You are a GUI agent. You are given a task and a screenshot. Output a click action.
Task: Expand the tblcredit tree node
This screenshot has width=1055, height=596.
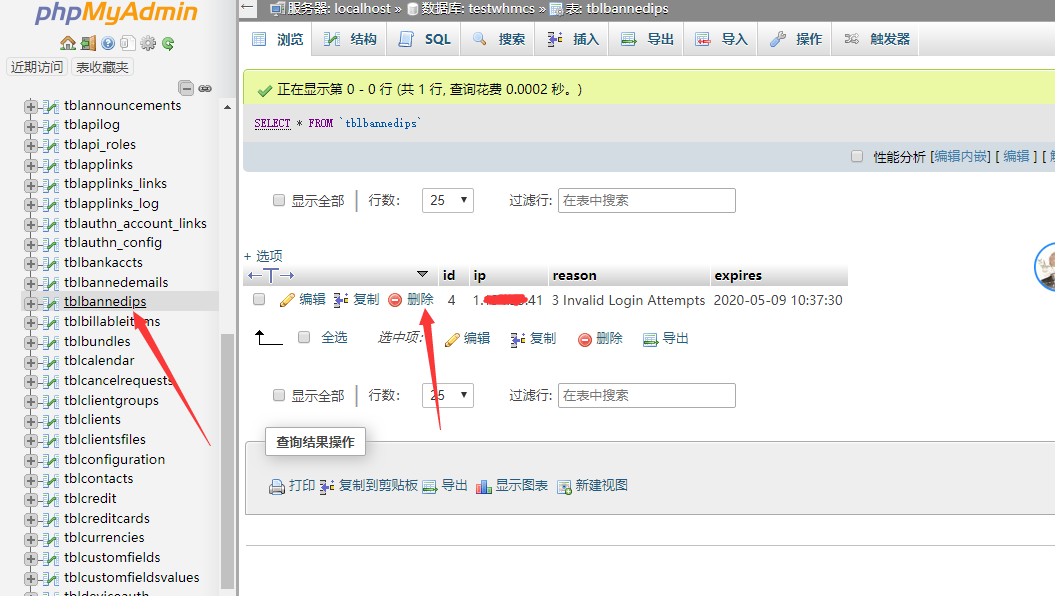30,500
